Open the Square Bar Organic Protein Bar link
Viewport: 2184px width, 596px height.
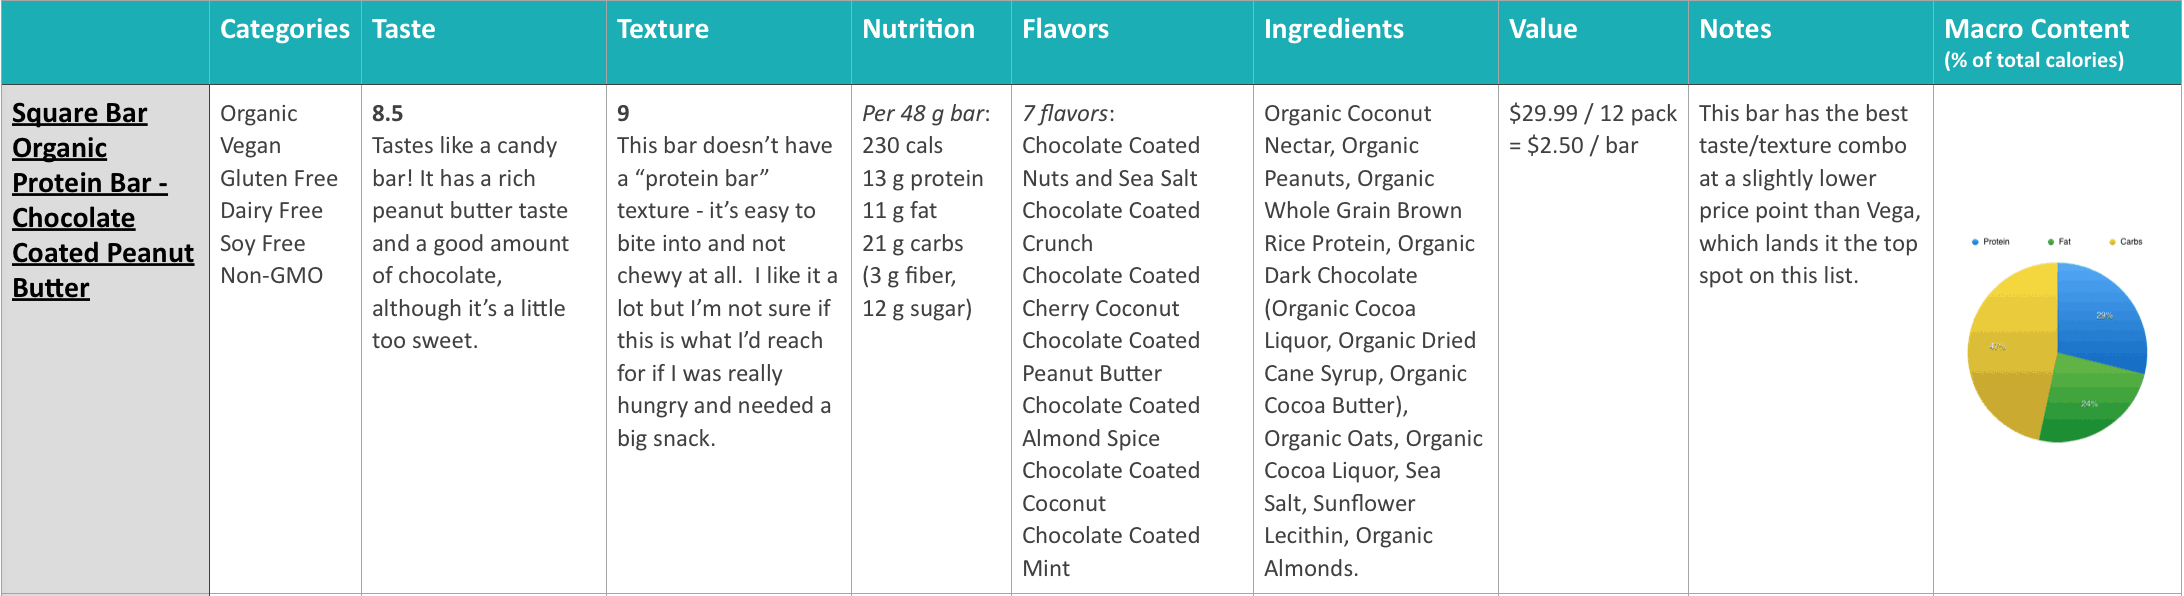pos(103,200)
